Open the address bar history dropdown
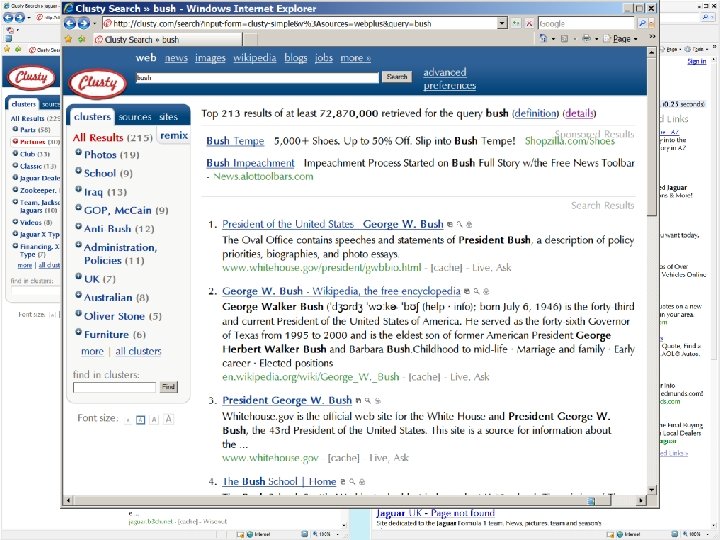The width and height of the screenshot is (720, 540). [x=502, y=23]
